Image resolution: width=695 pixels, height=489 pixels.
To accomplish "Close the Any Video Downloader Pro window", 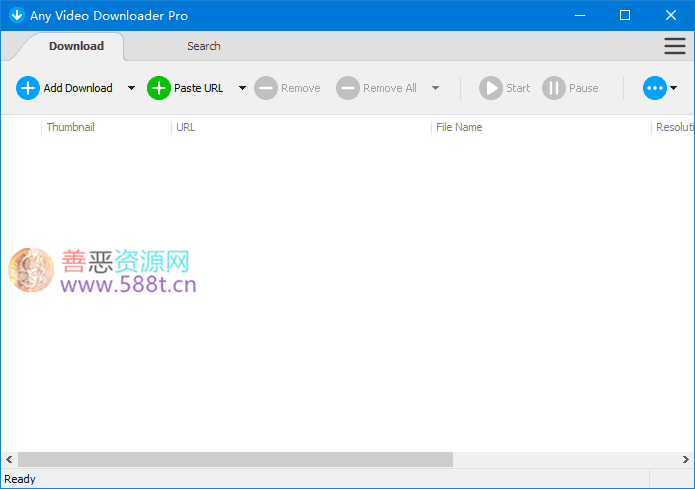I will coord(671,16).
